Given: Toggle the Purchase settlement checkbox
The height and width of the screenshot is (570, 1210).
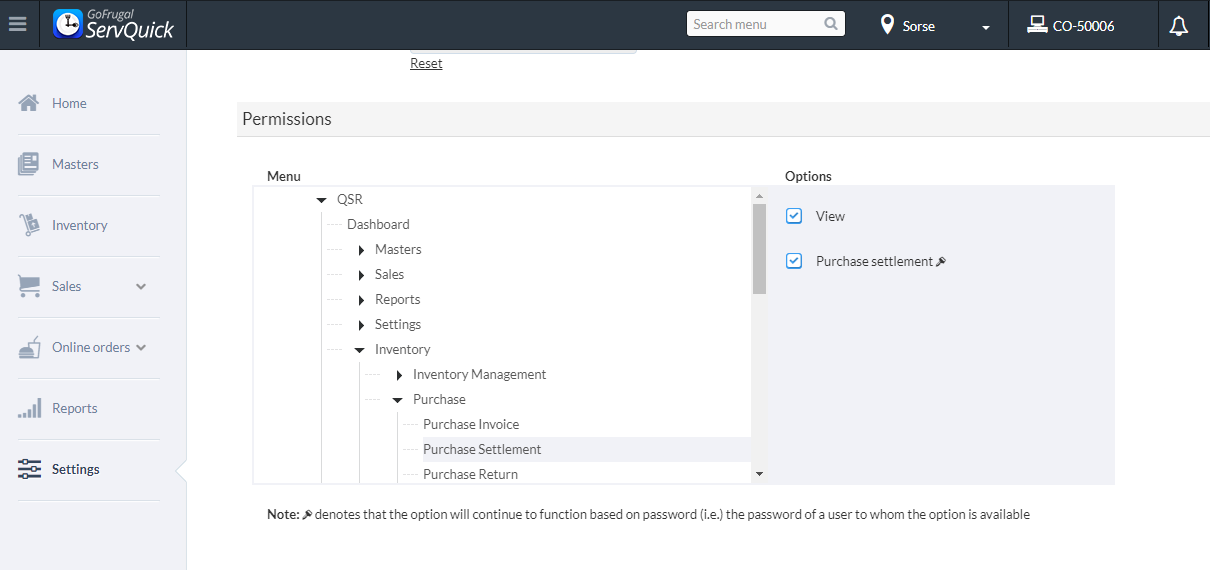Looking at the screenshot, I should (794, 261).
